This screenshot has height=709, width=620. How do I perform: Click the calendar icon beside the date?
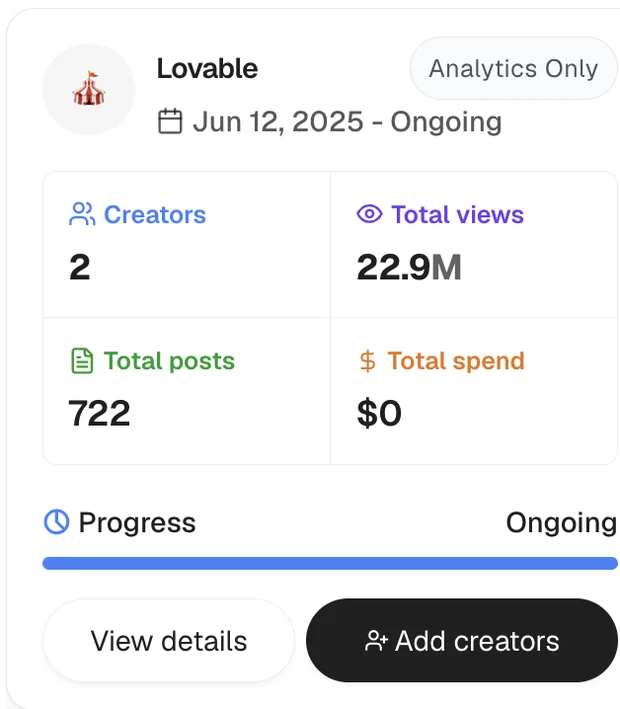[170, 121]
